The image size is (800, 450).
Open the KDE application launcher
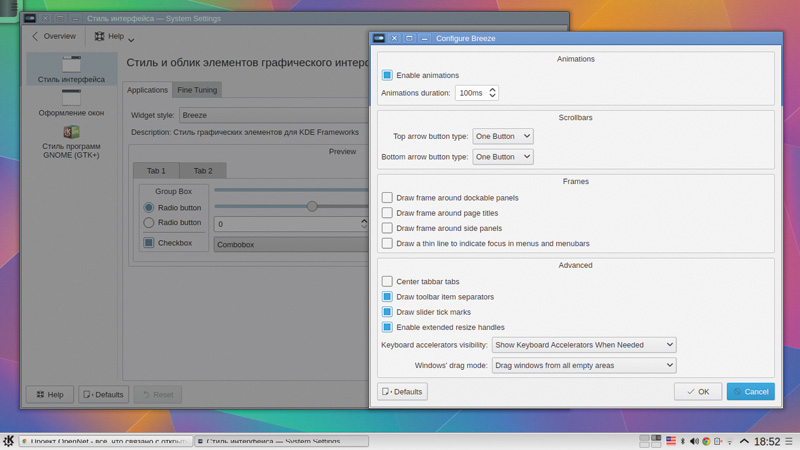[8, 441]
